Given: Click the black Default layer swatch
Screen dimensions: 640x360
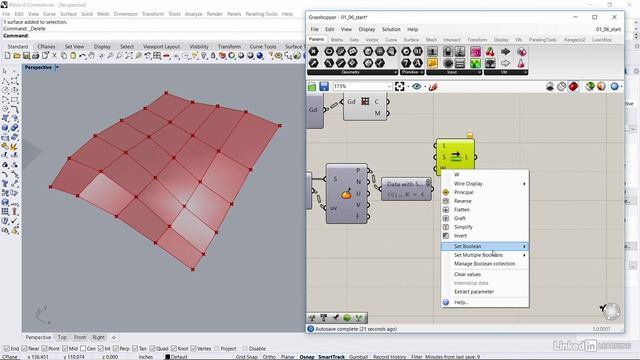Looking at the screenshot, I should coord(167,357).
